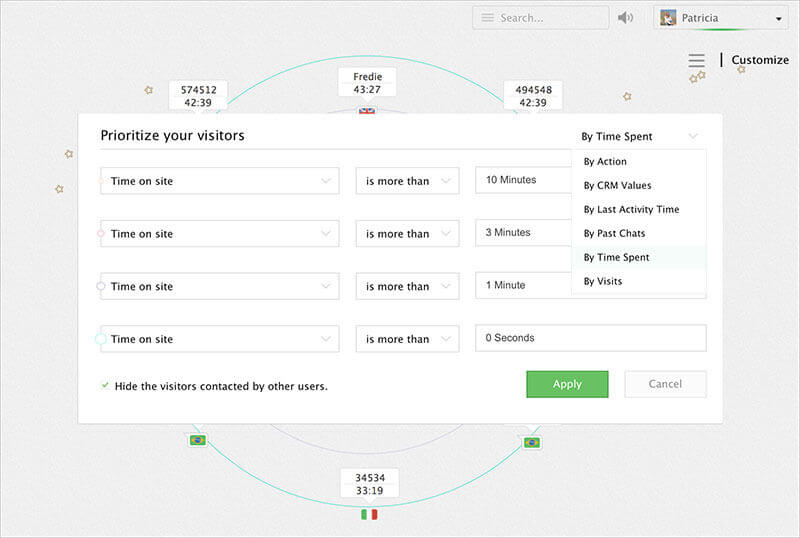Click visitor 494548 card
The image size is (800, 538).
(x=533, y=95)
